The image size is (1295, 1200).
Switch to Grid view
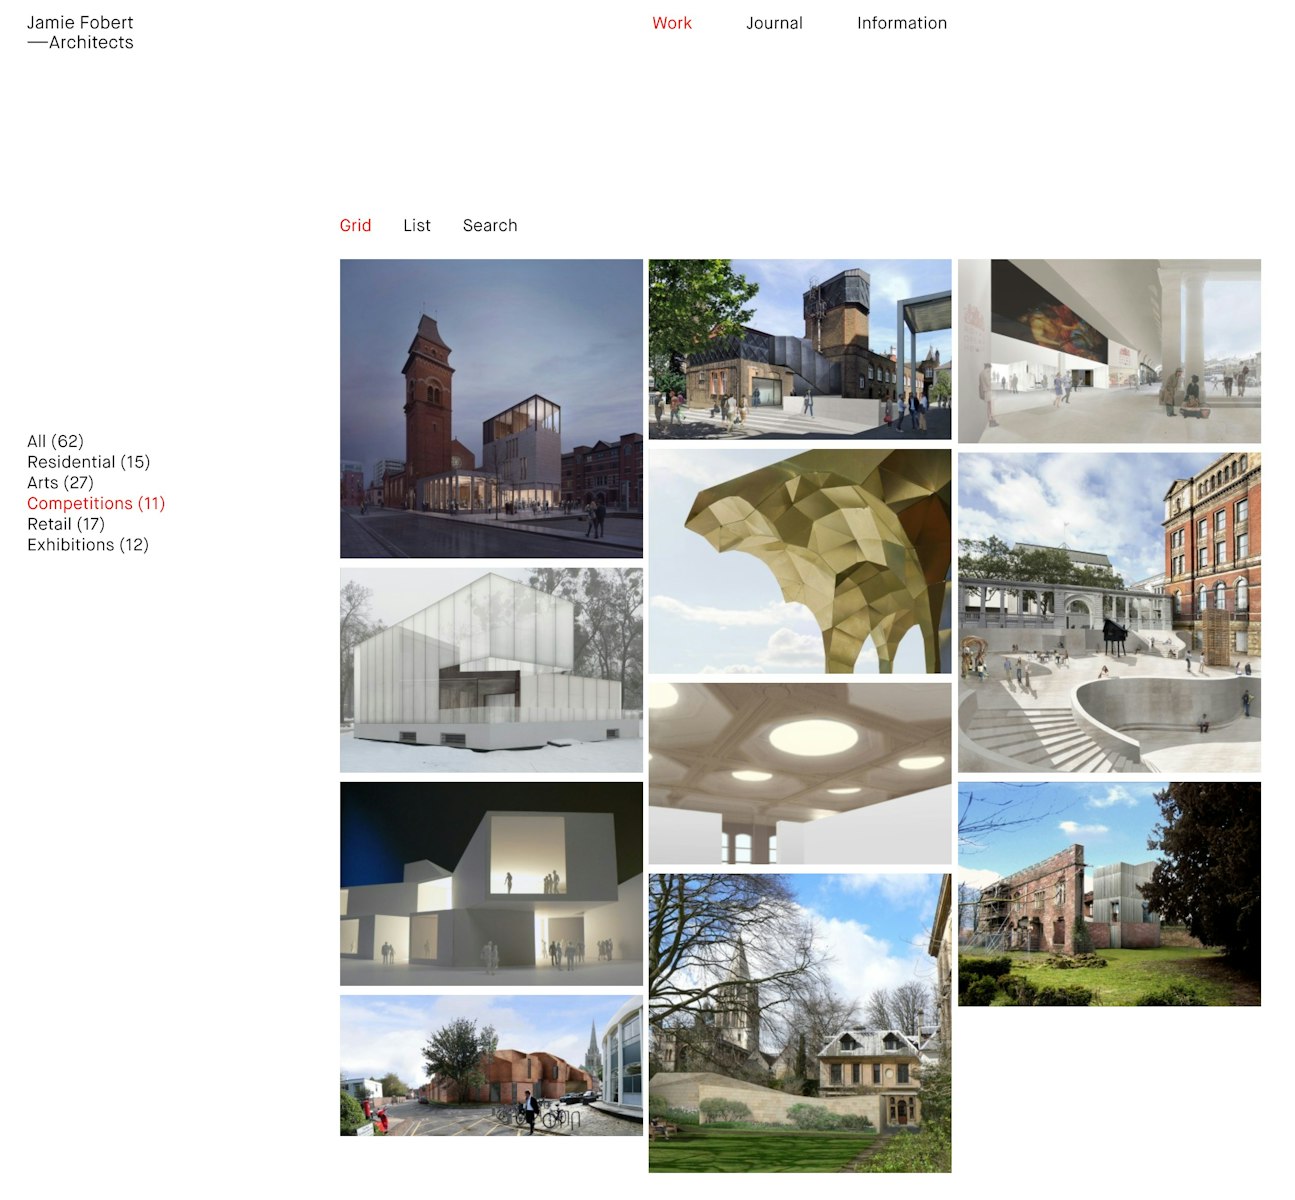[x=355, y=225]
